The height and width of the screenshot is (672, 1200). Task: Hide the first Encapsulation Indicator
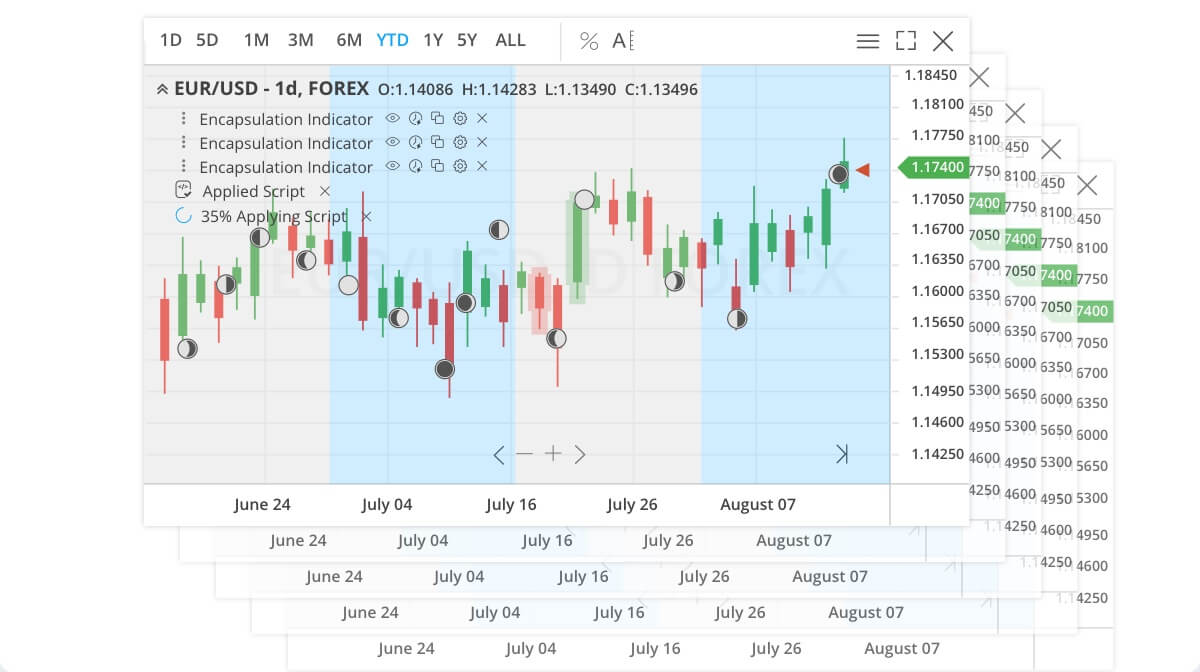(x=393, y=118)
